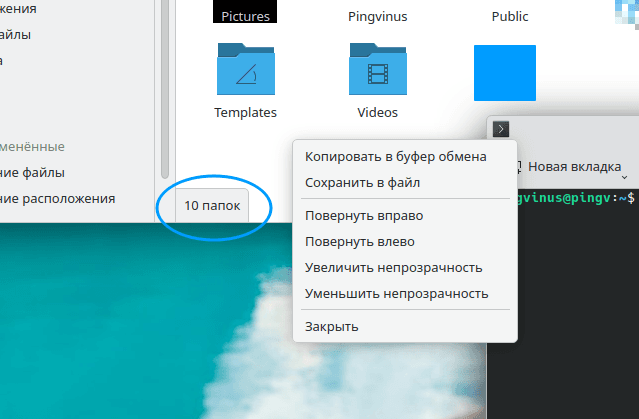Click the Public folder label
Image resolution: width=639 pixels, height=419 pixels.
pos(510,17)
